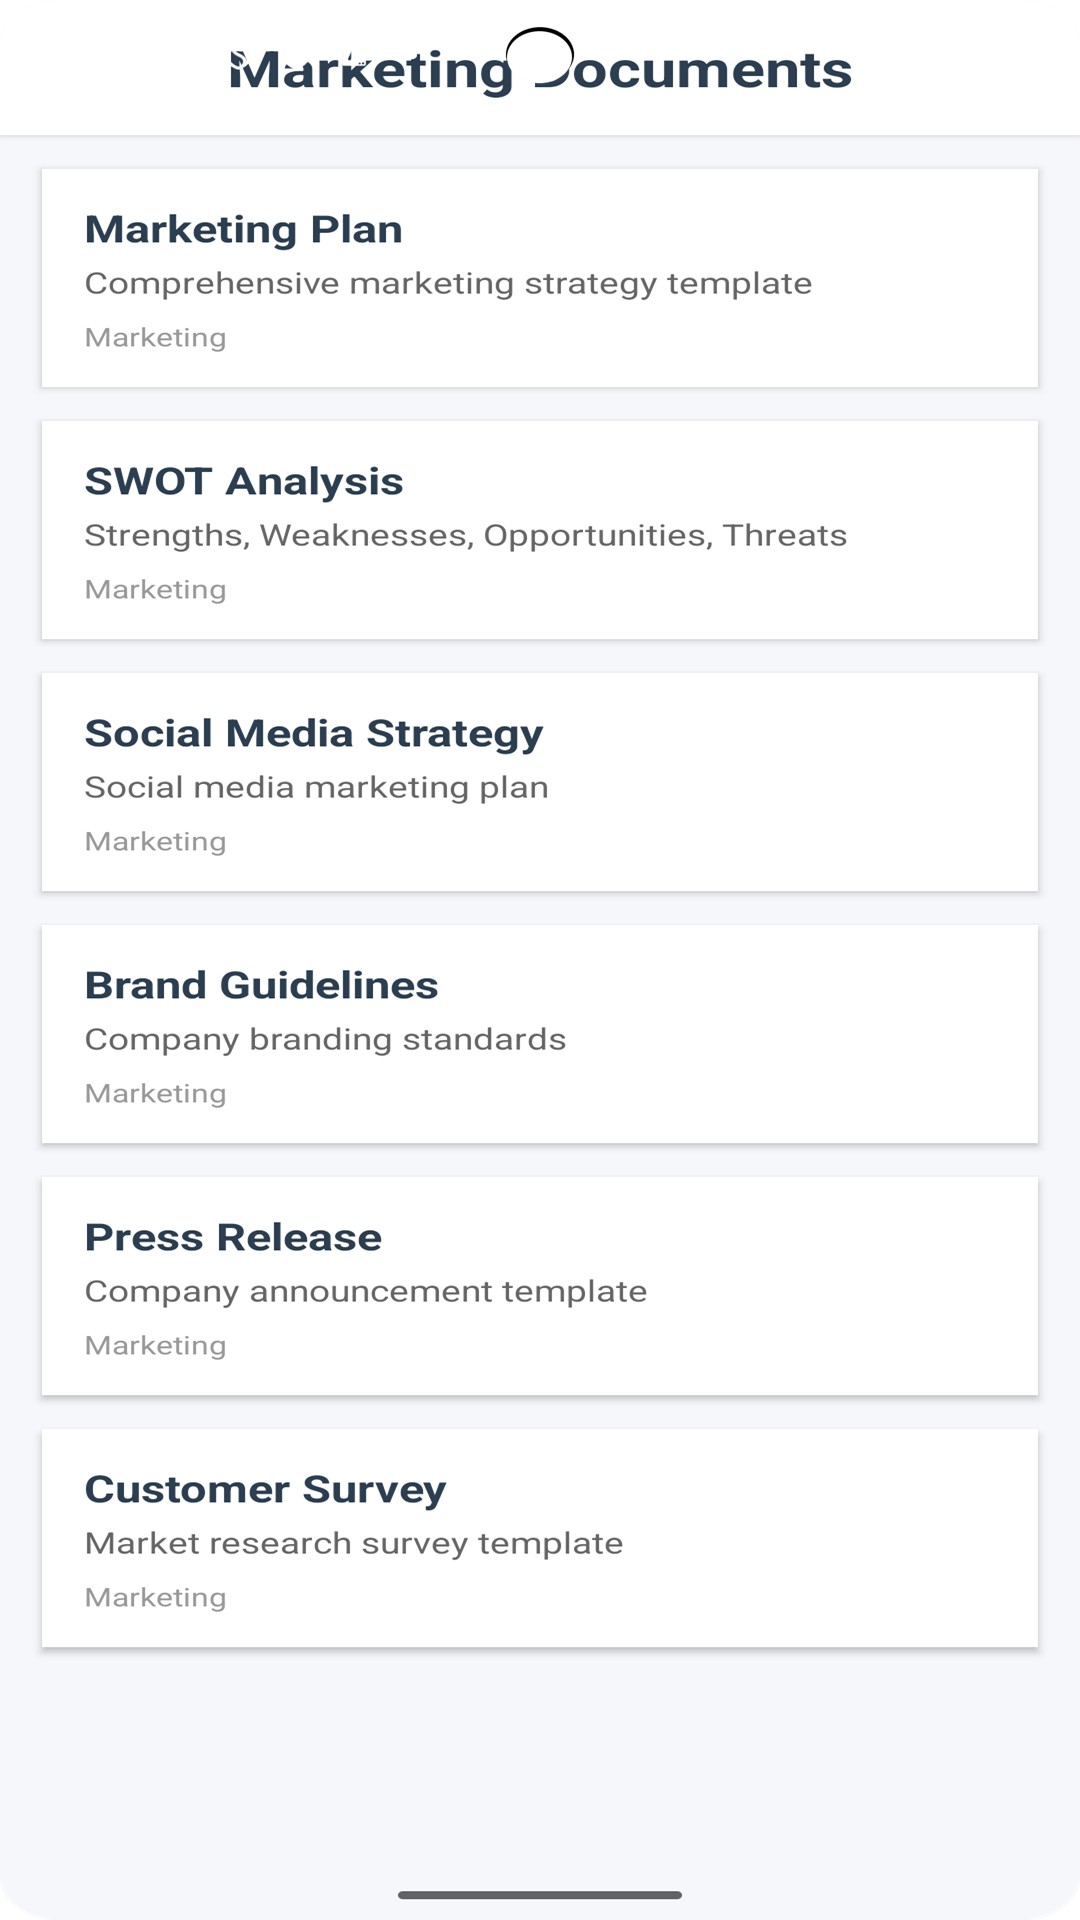The height and width of the screenshot is (1920, 1080).
Task: Click Marketing label on Customer Survey card
Action: 156,1598
